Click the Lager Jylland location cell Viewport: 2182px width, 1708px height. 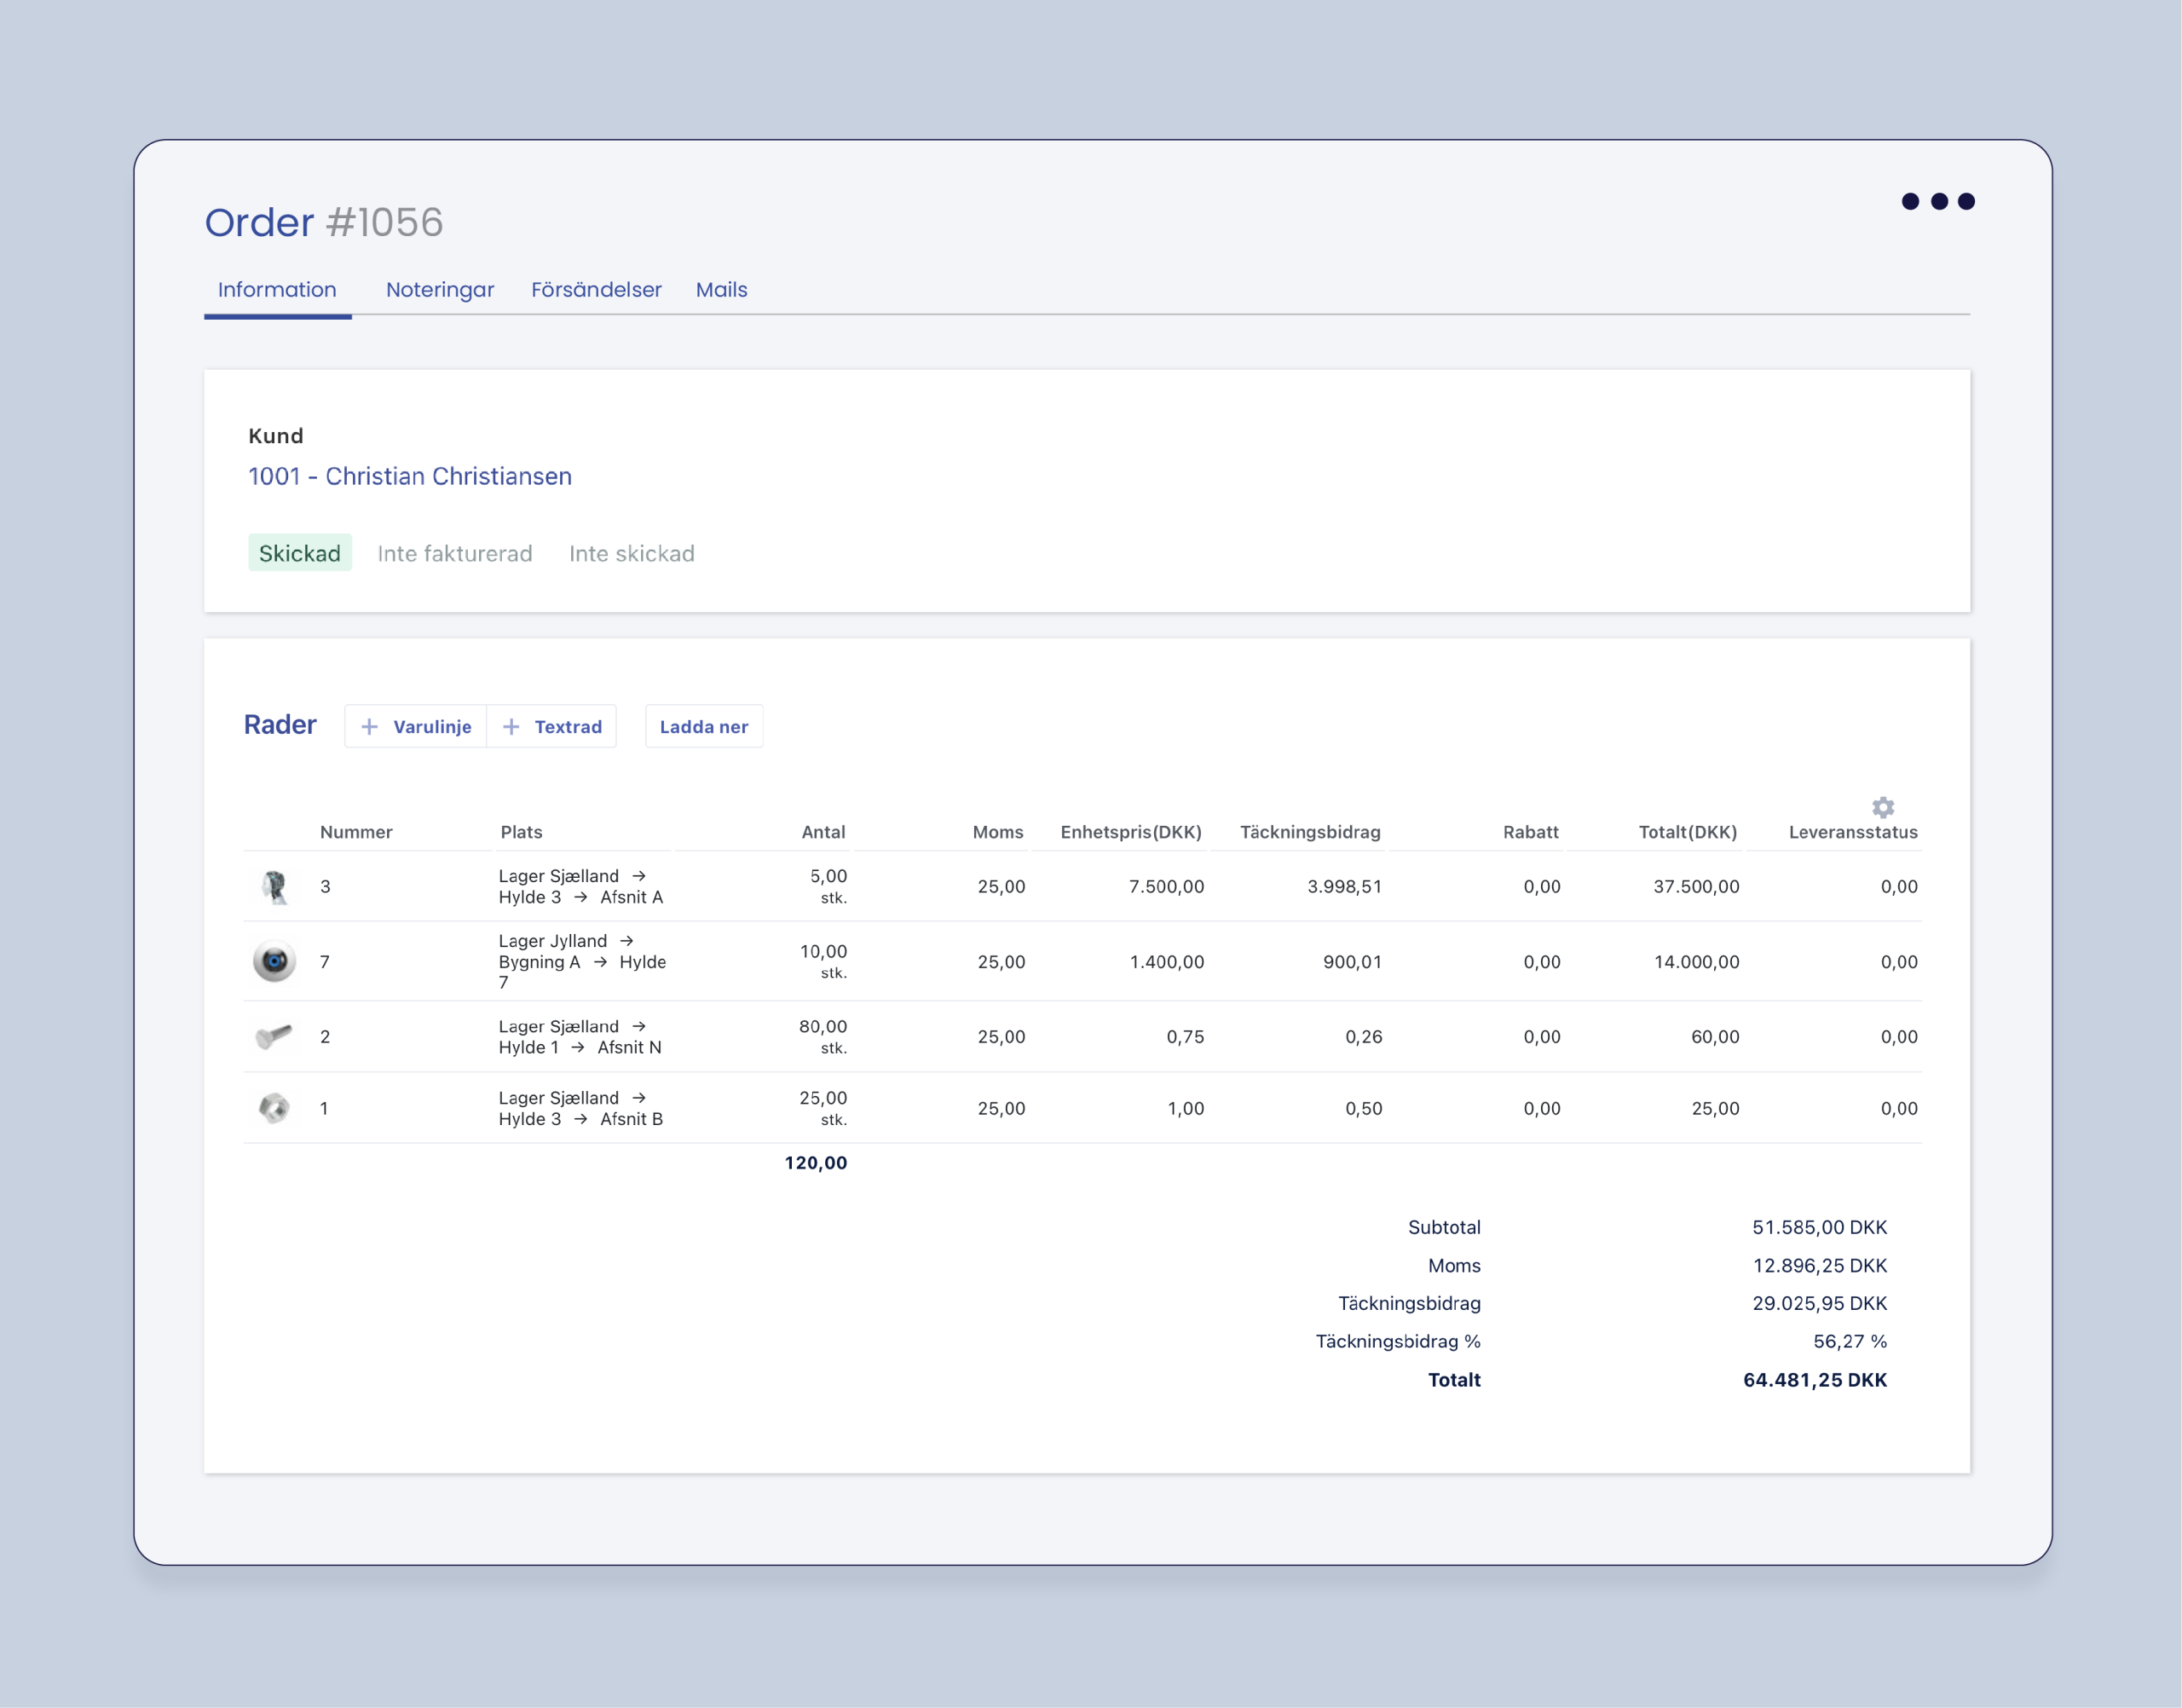[581, 961]
